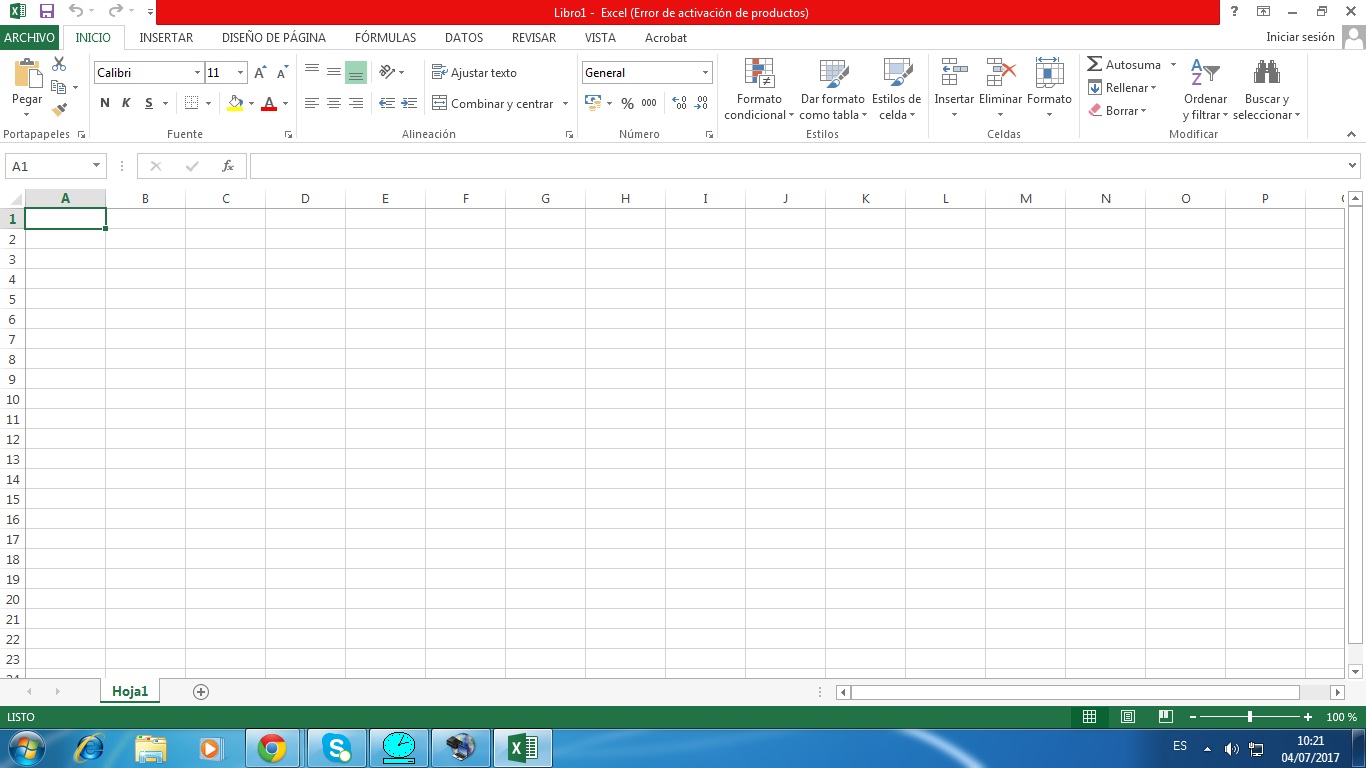This screenshot has width=1366, height=768.
Task: Click column D header
Action: [x=305, y=198]
